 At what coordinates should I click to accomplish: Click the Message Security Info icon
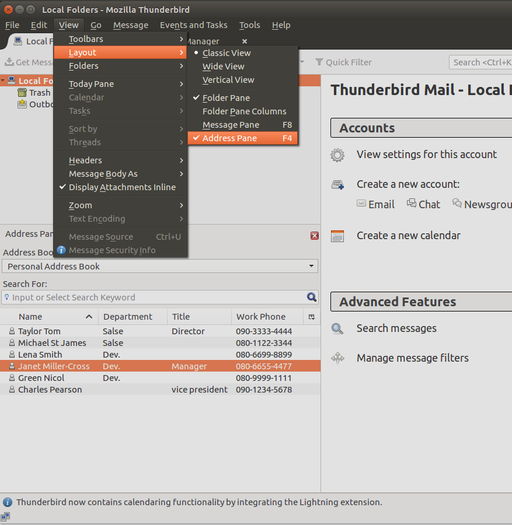[61, 250]
